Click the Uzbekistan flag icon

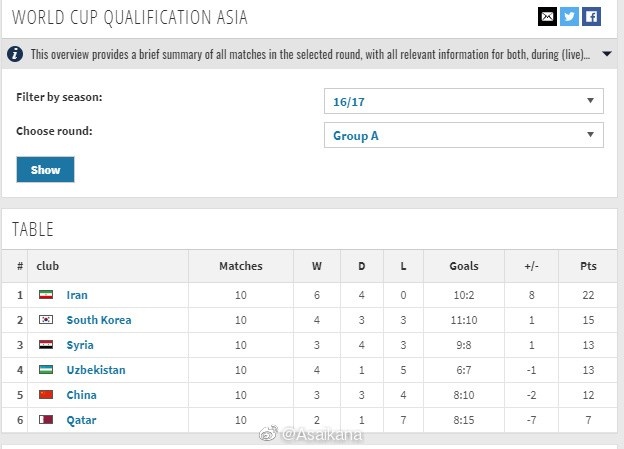(x=46, y=369)
